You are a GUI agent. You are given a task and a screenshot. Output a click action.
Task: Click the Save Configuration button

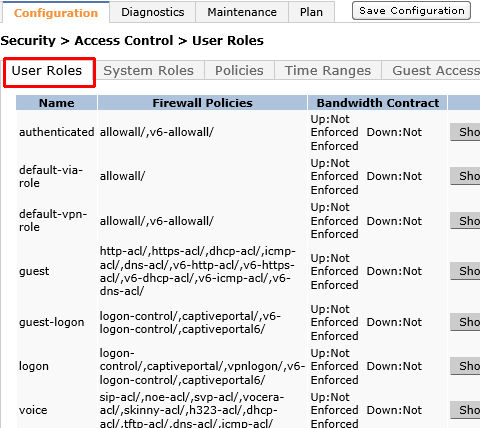[x=411, y=11]
